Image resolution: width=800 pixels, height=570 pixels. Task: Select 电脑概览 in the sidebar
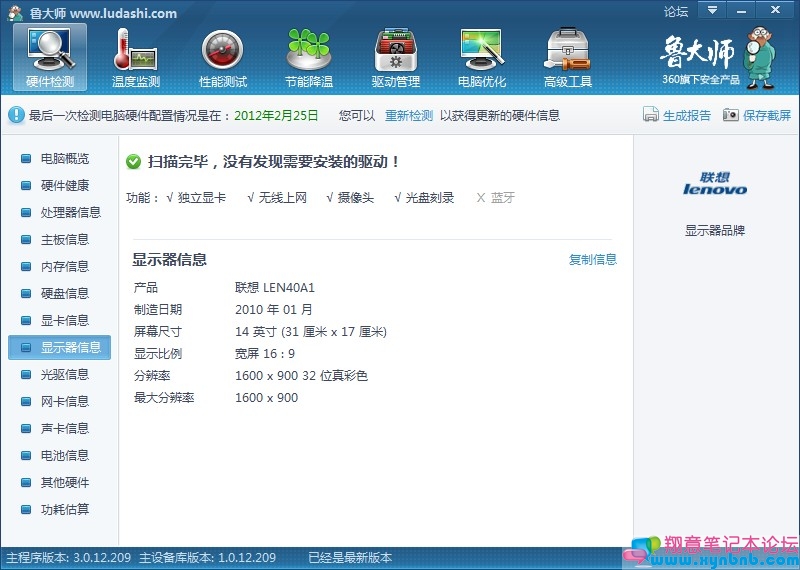coord(64,159)
